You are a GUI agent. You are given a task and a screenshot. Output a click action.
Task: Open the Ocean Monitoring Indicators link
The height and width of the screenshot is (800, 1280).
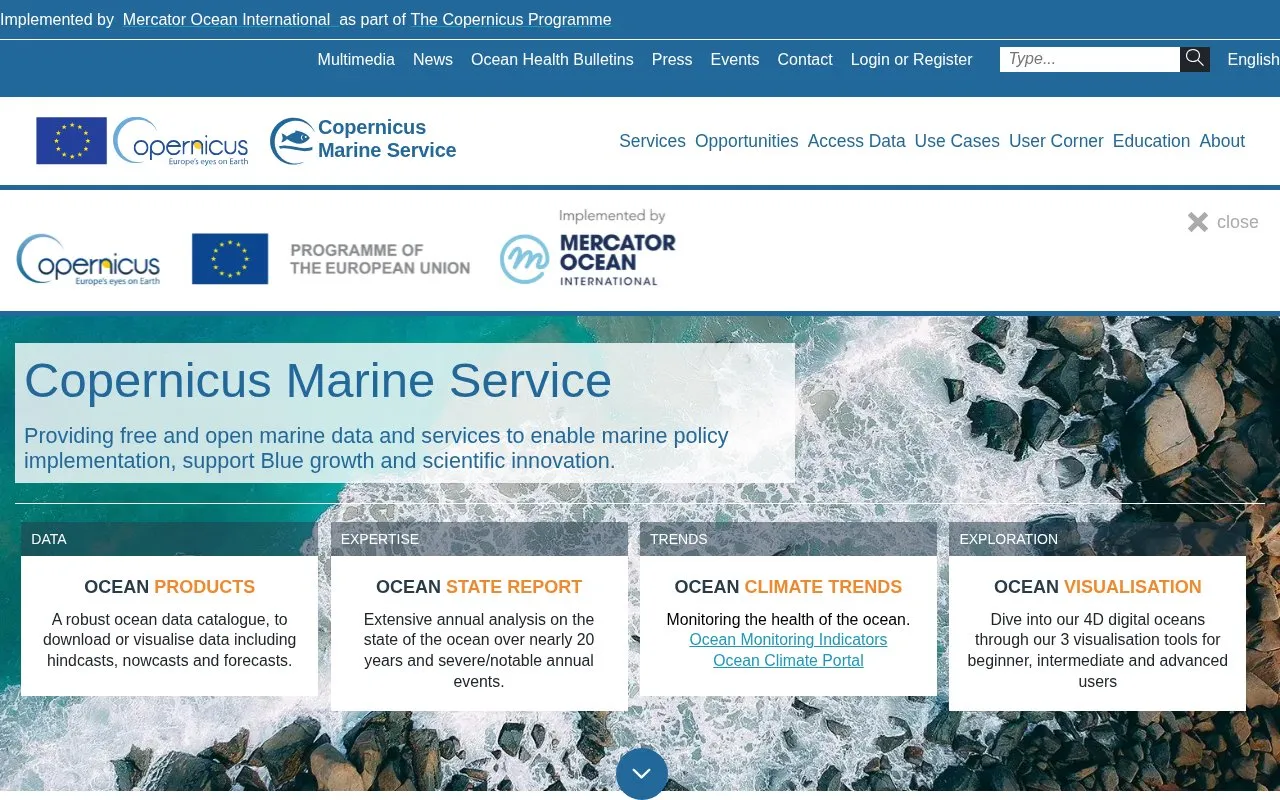788,640
